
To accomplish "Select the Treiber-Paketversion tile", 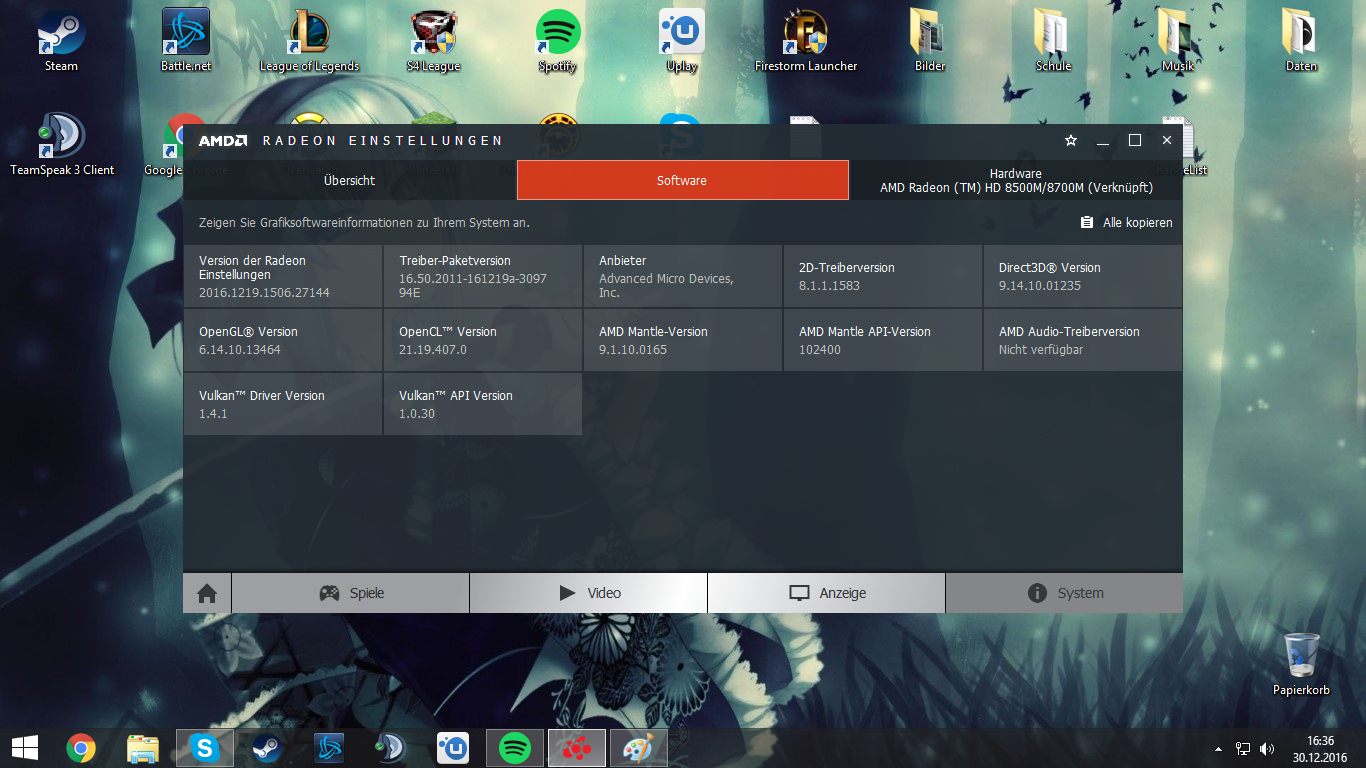I will [483, 276].
